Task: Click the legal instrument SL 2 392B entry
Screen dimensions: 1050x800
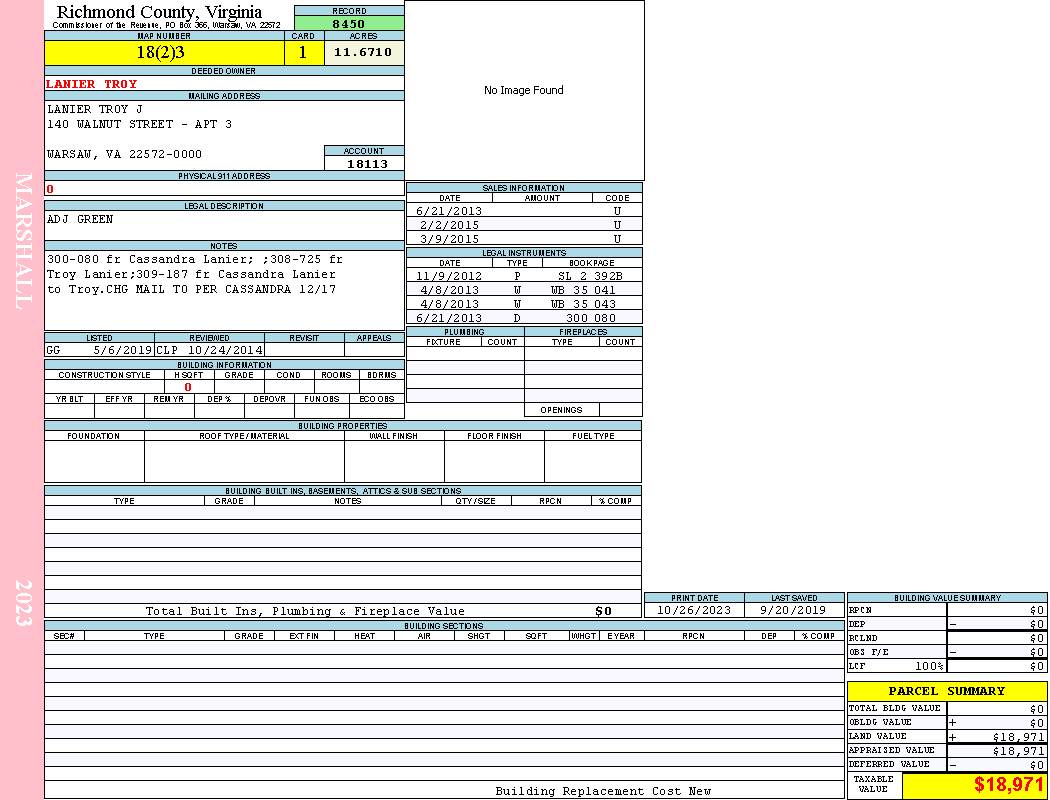Action: (x=590, y=275)
